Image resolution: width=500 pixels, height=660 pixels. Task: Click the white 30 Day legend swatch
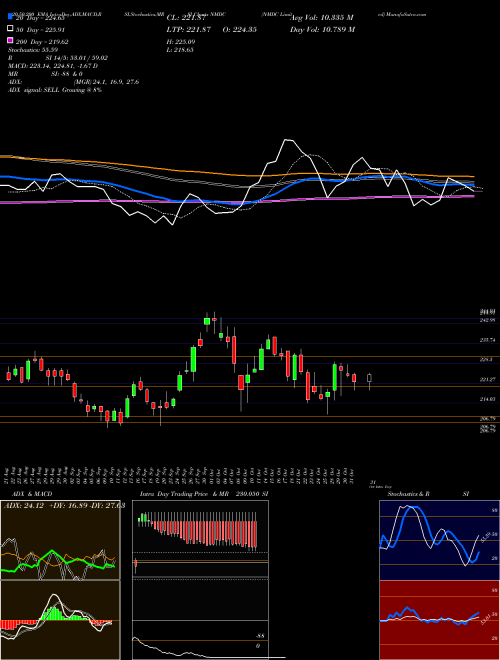coord(11,29)
